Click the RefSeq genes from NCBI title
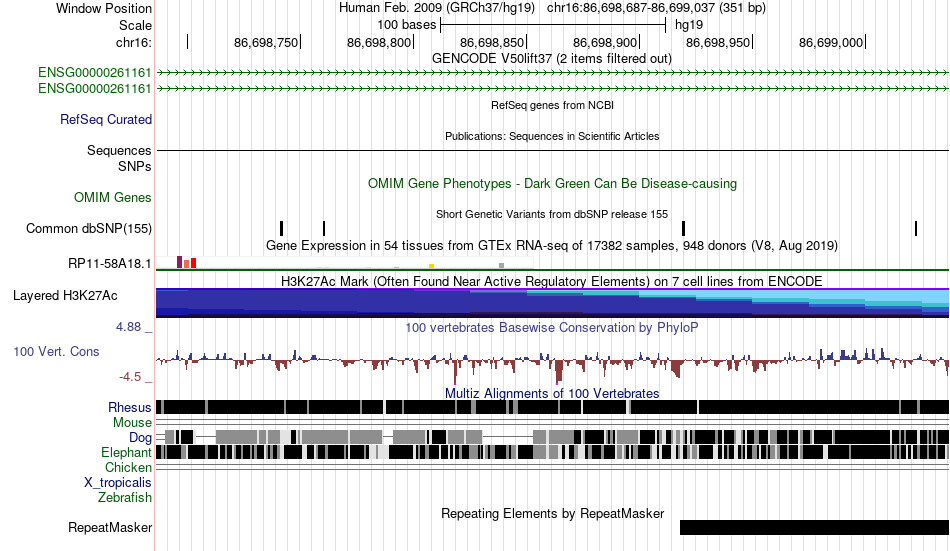The height and width of the screenshot is (551, 950). [553, 105]
